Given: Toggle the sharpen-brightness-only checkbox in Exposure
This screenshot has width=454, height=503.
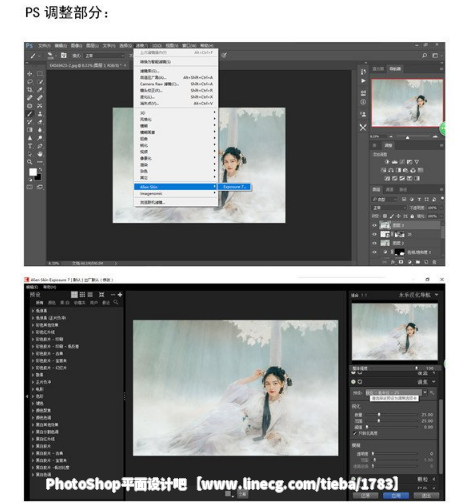Looking at the screenshot, I should (x=355, y=433).
